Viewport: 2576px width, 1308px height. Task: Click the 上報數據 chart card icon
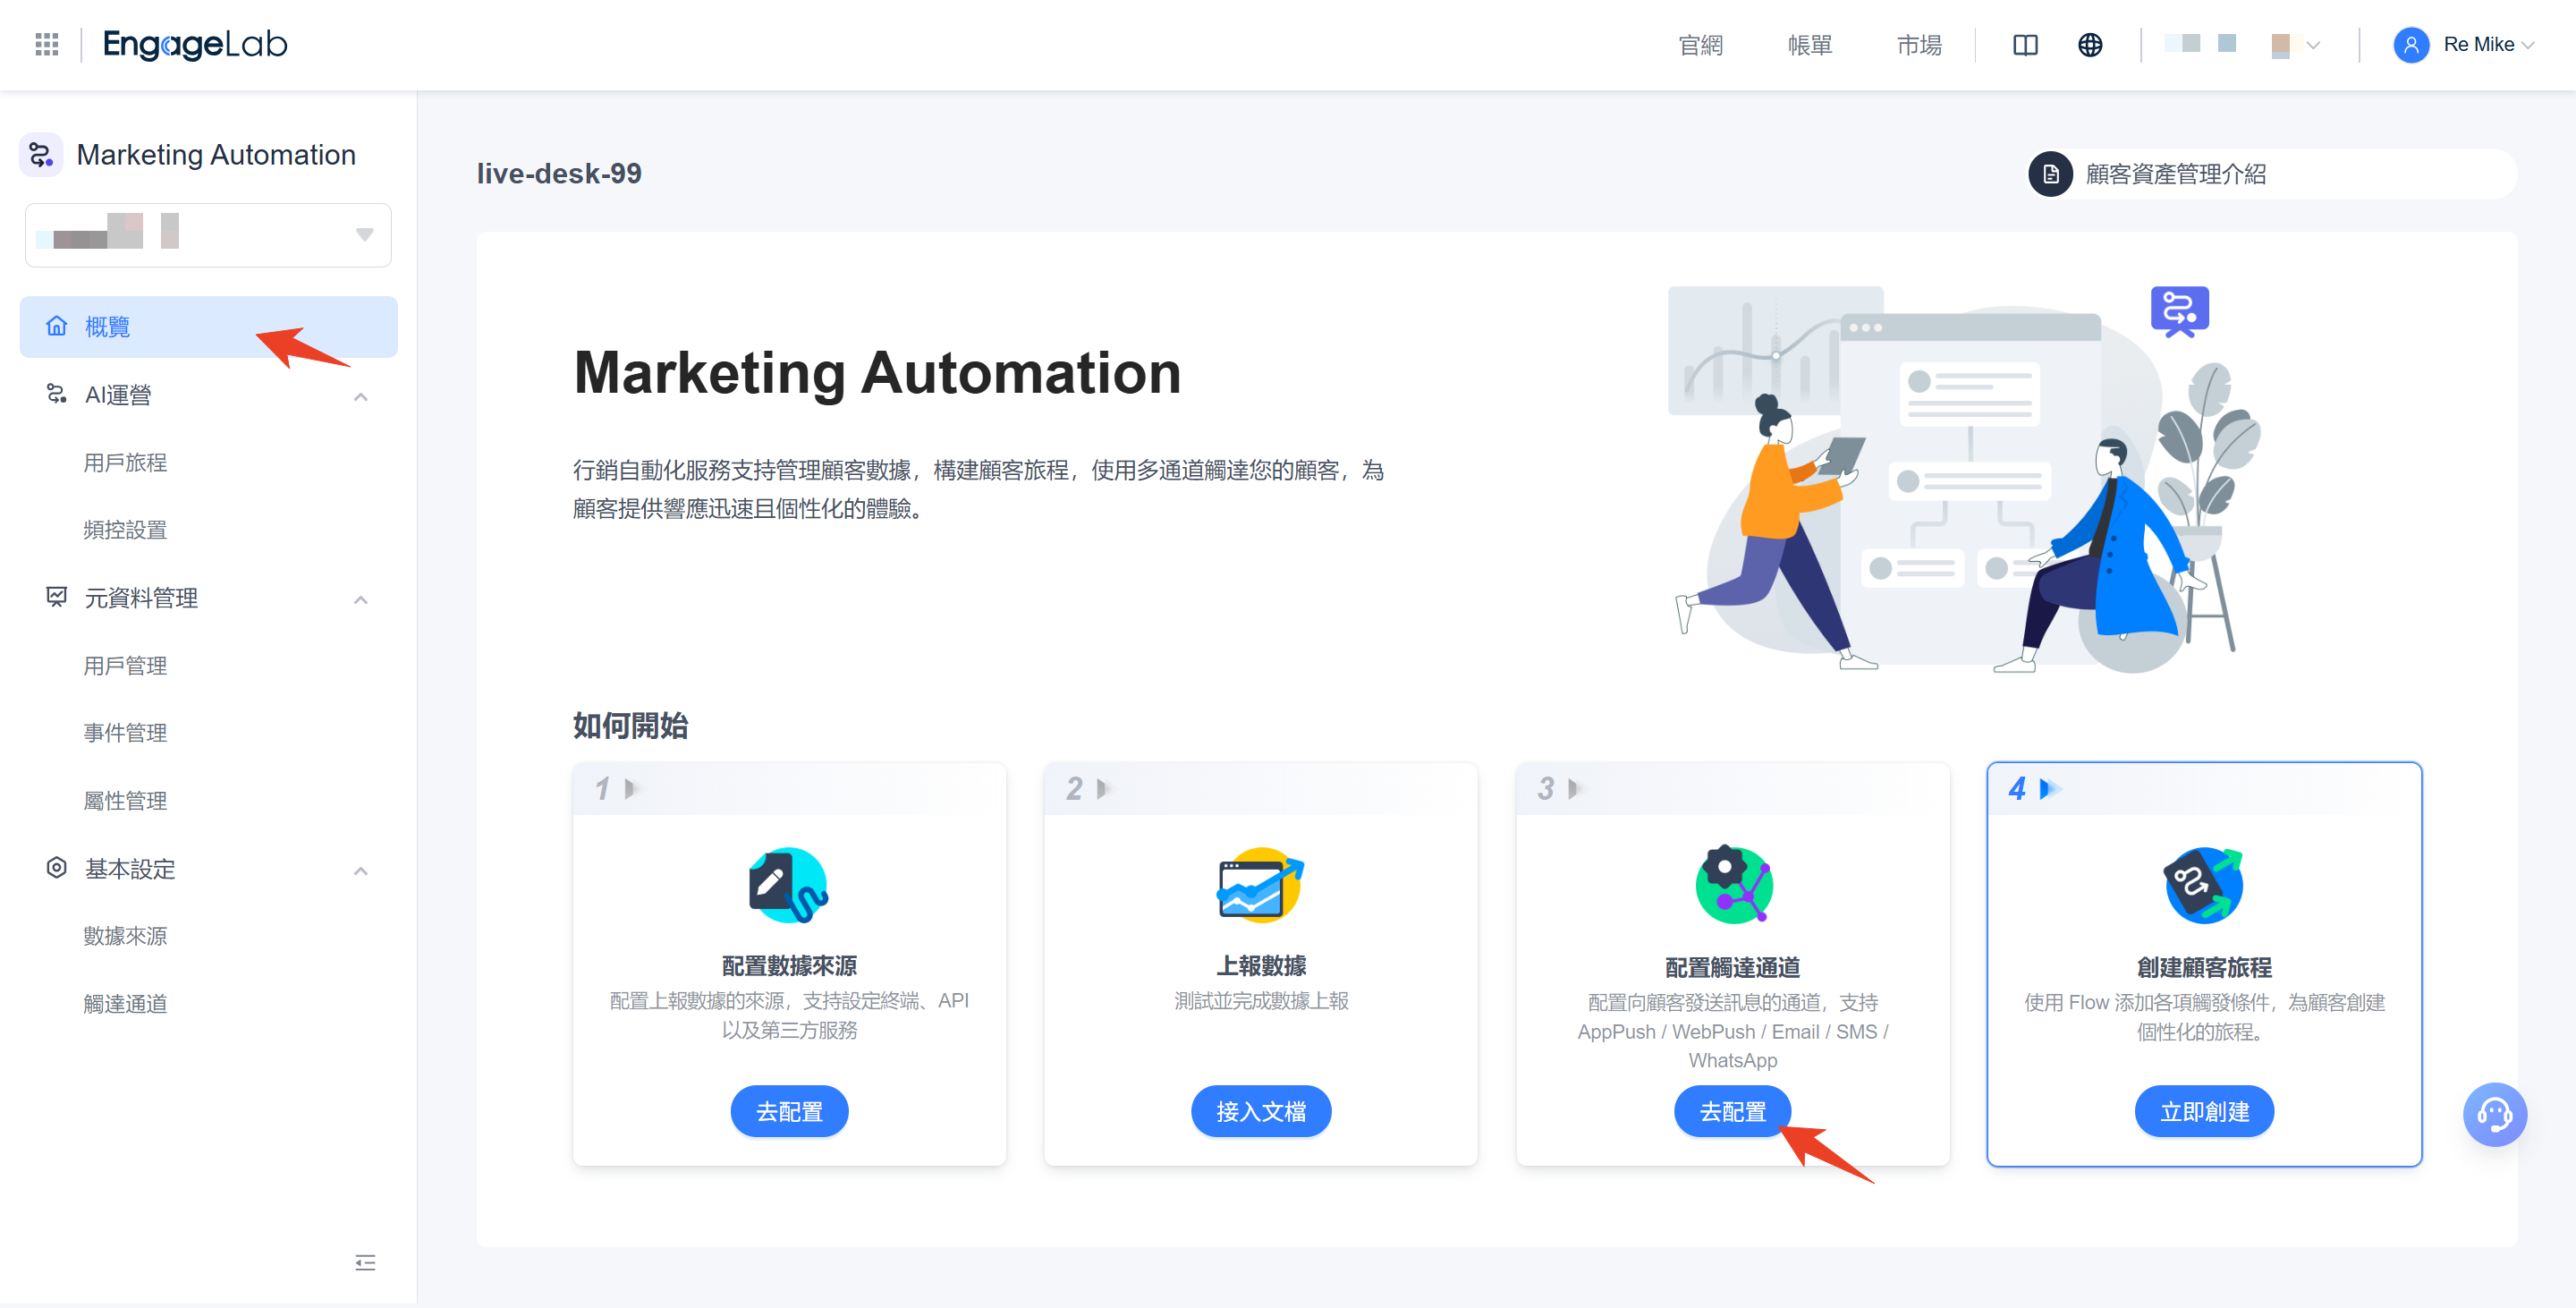(x=1260, y=885)
